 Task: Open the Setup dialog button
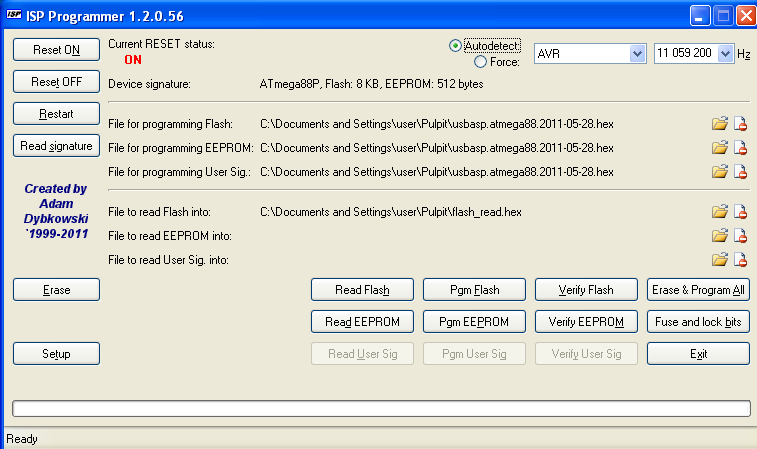click(56, 353)
